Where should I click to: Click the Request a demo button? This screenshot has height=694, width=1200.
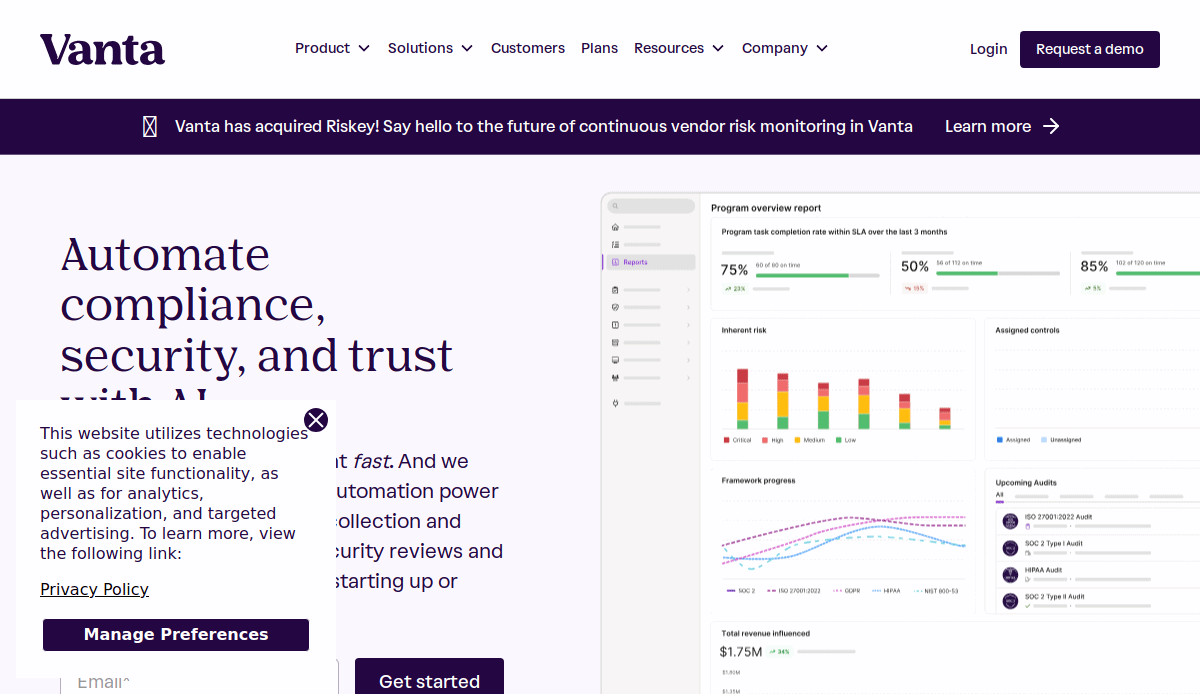click(x=1090, y=48)
